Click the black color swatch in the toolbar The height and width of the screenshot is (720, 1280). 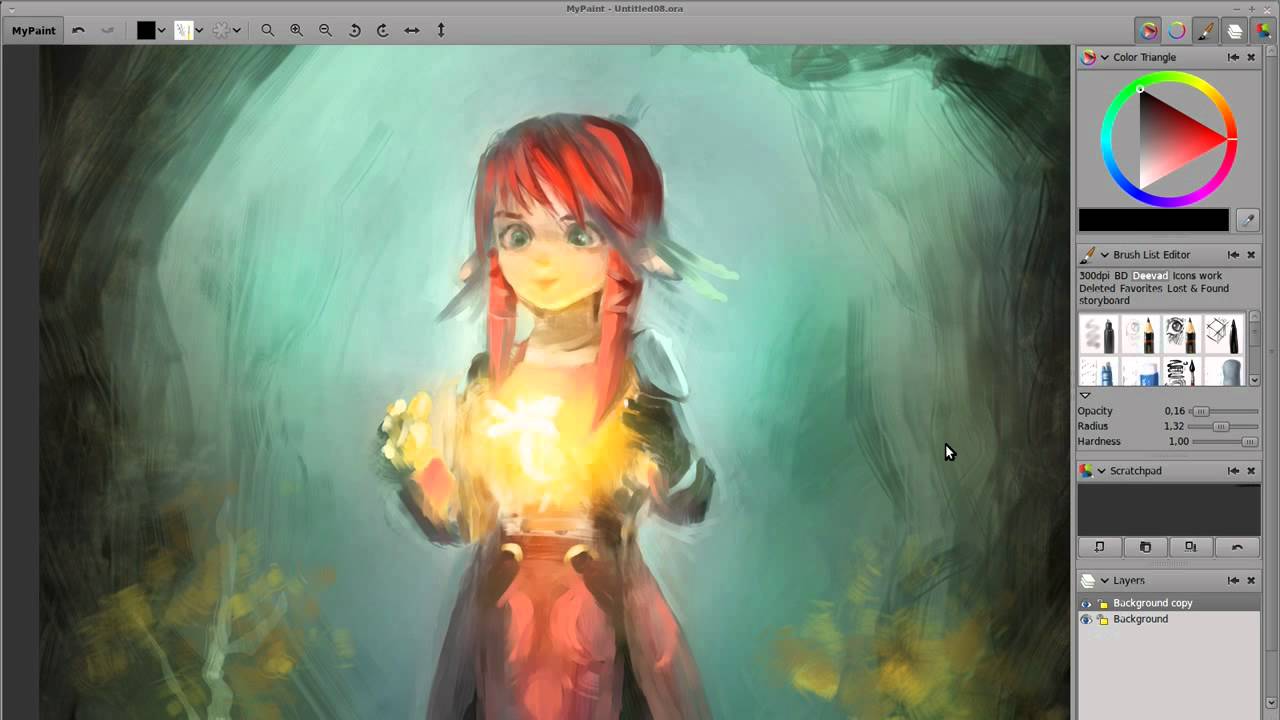[146, 30]
